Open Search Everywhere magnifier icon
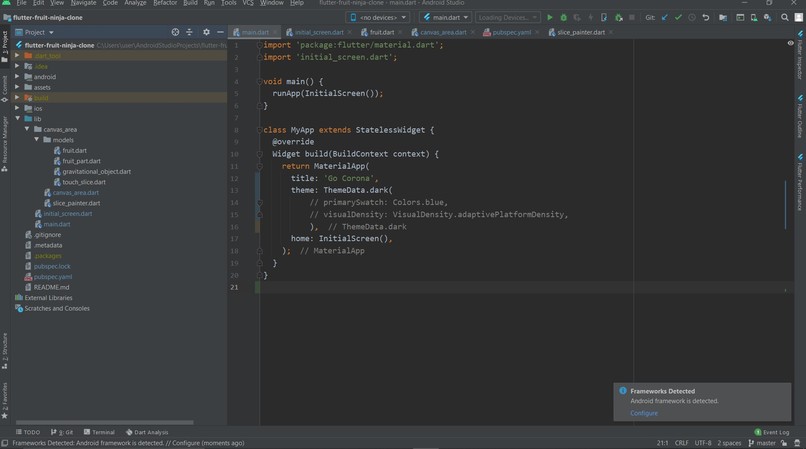The height and width of the screenshot is (449, 806). tap(784, 17)
